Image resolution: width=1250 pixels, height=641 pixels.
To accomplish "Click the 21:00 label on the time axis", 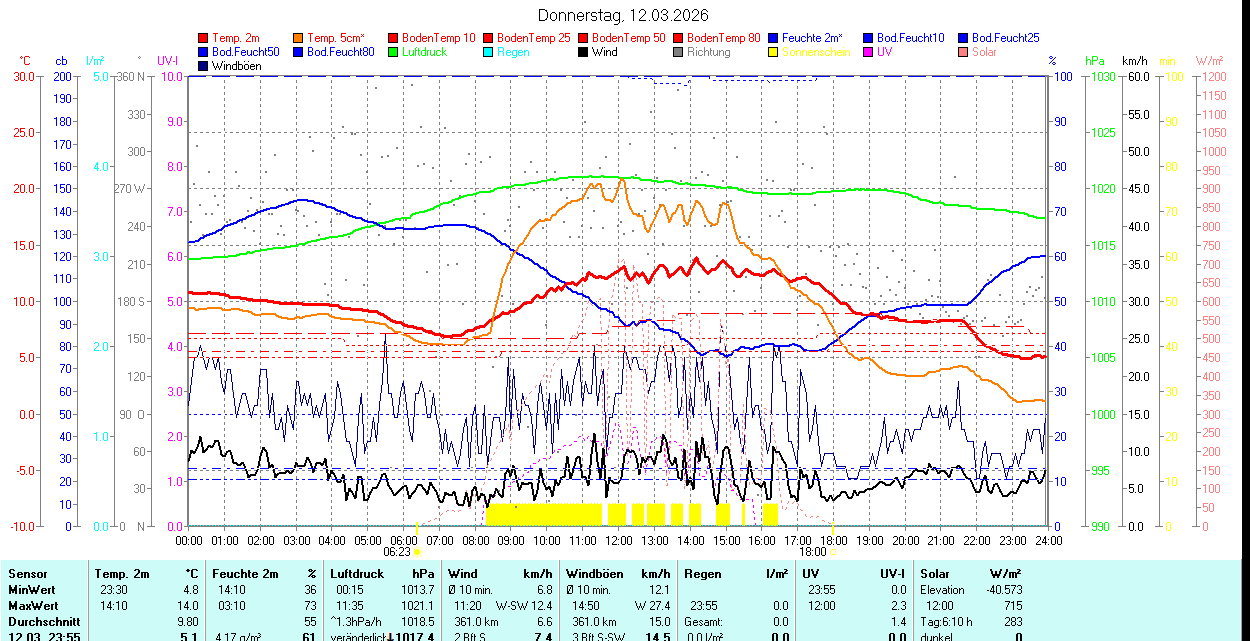I will pyautogui.click(x=941, y=540).
